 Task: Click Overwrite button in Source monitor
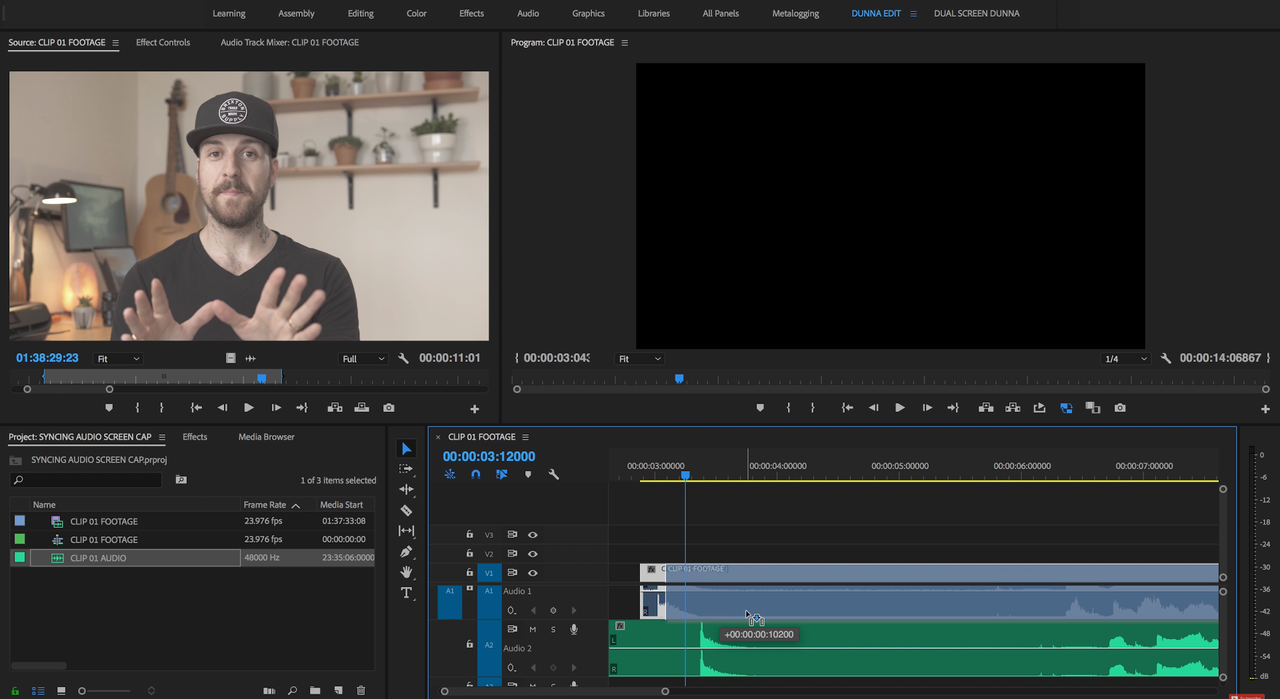pyautogui.click(x=361, y=408)
